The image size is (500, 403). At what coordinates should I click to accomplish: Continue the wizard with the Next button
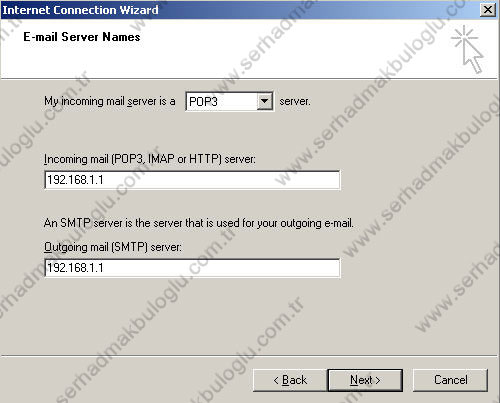pyautogui.click(x=365, y=380)
